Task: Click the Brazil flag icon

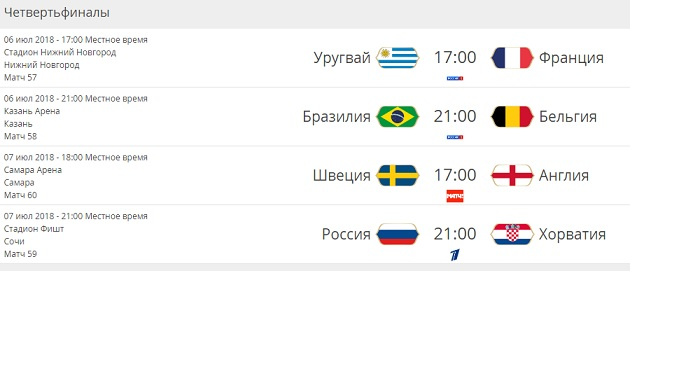Action: (397, 117)
